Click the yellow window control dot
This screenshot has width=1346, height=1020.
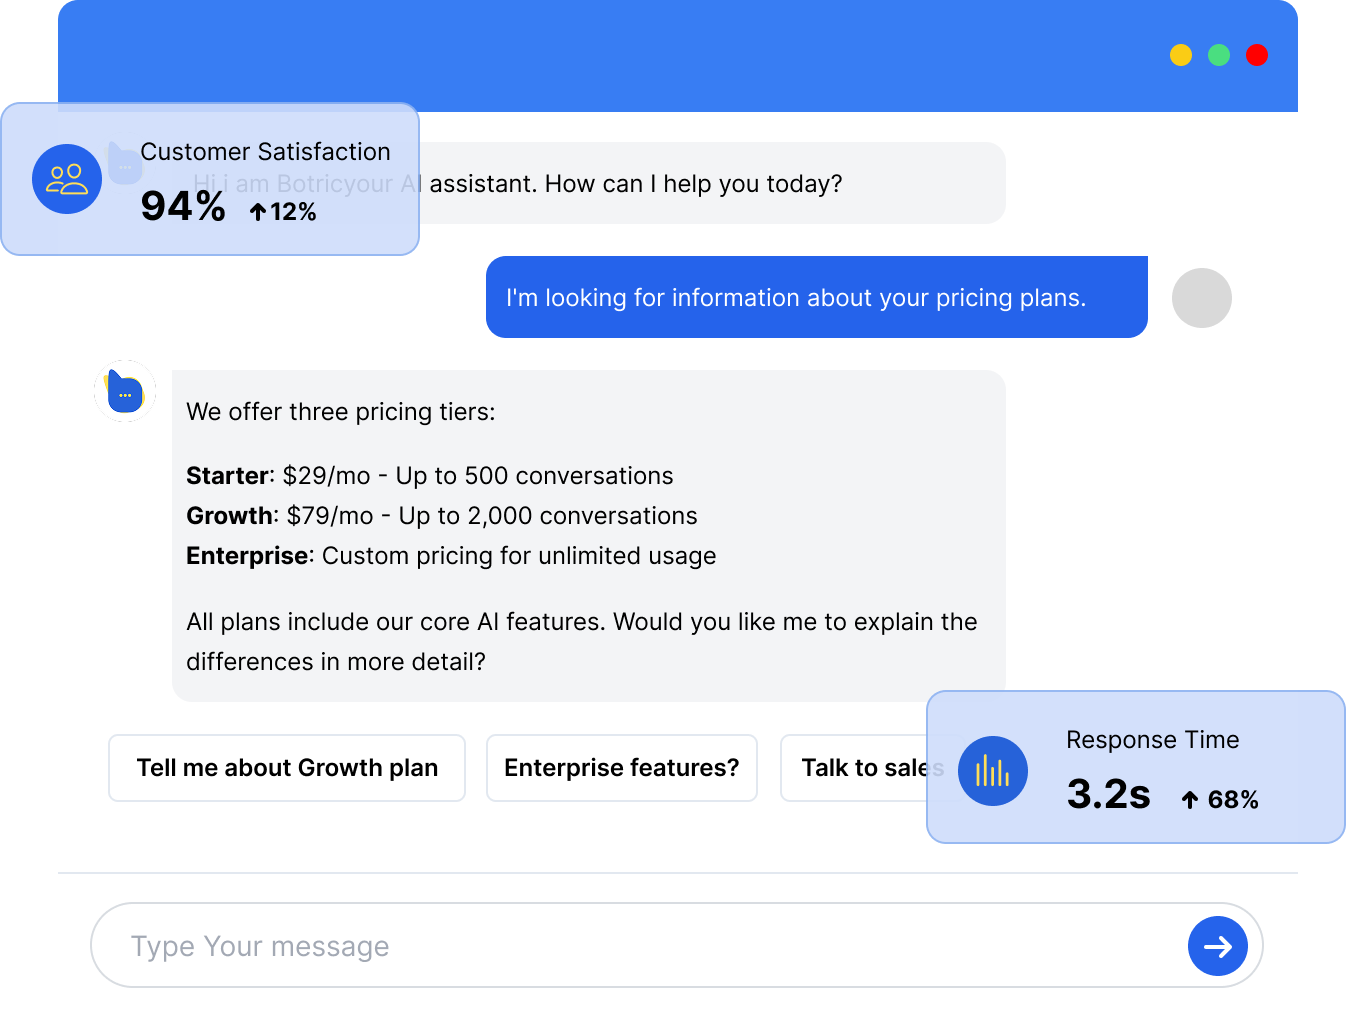click(1181, 55)
